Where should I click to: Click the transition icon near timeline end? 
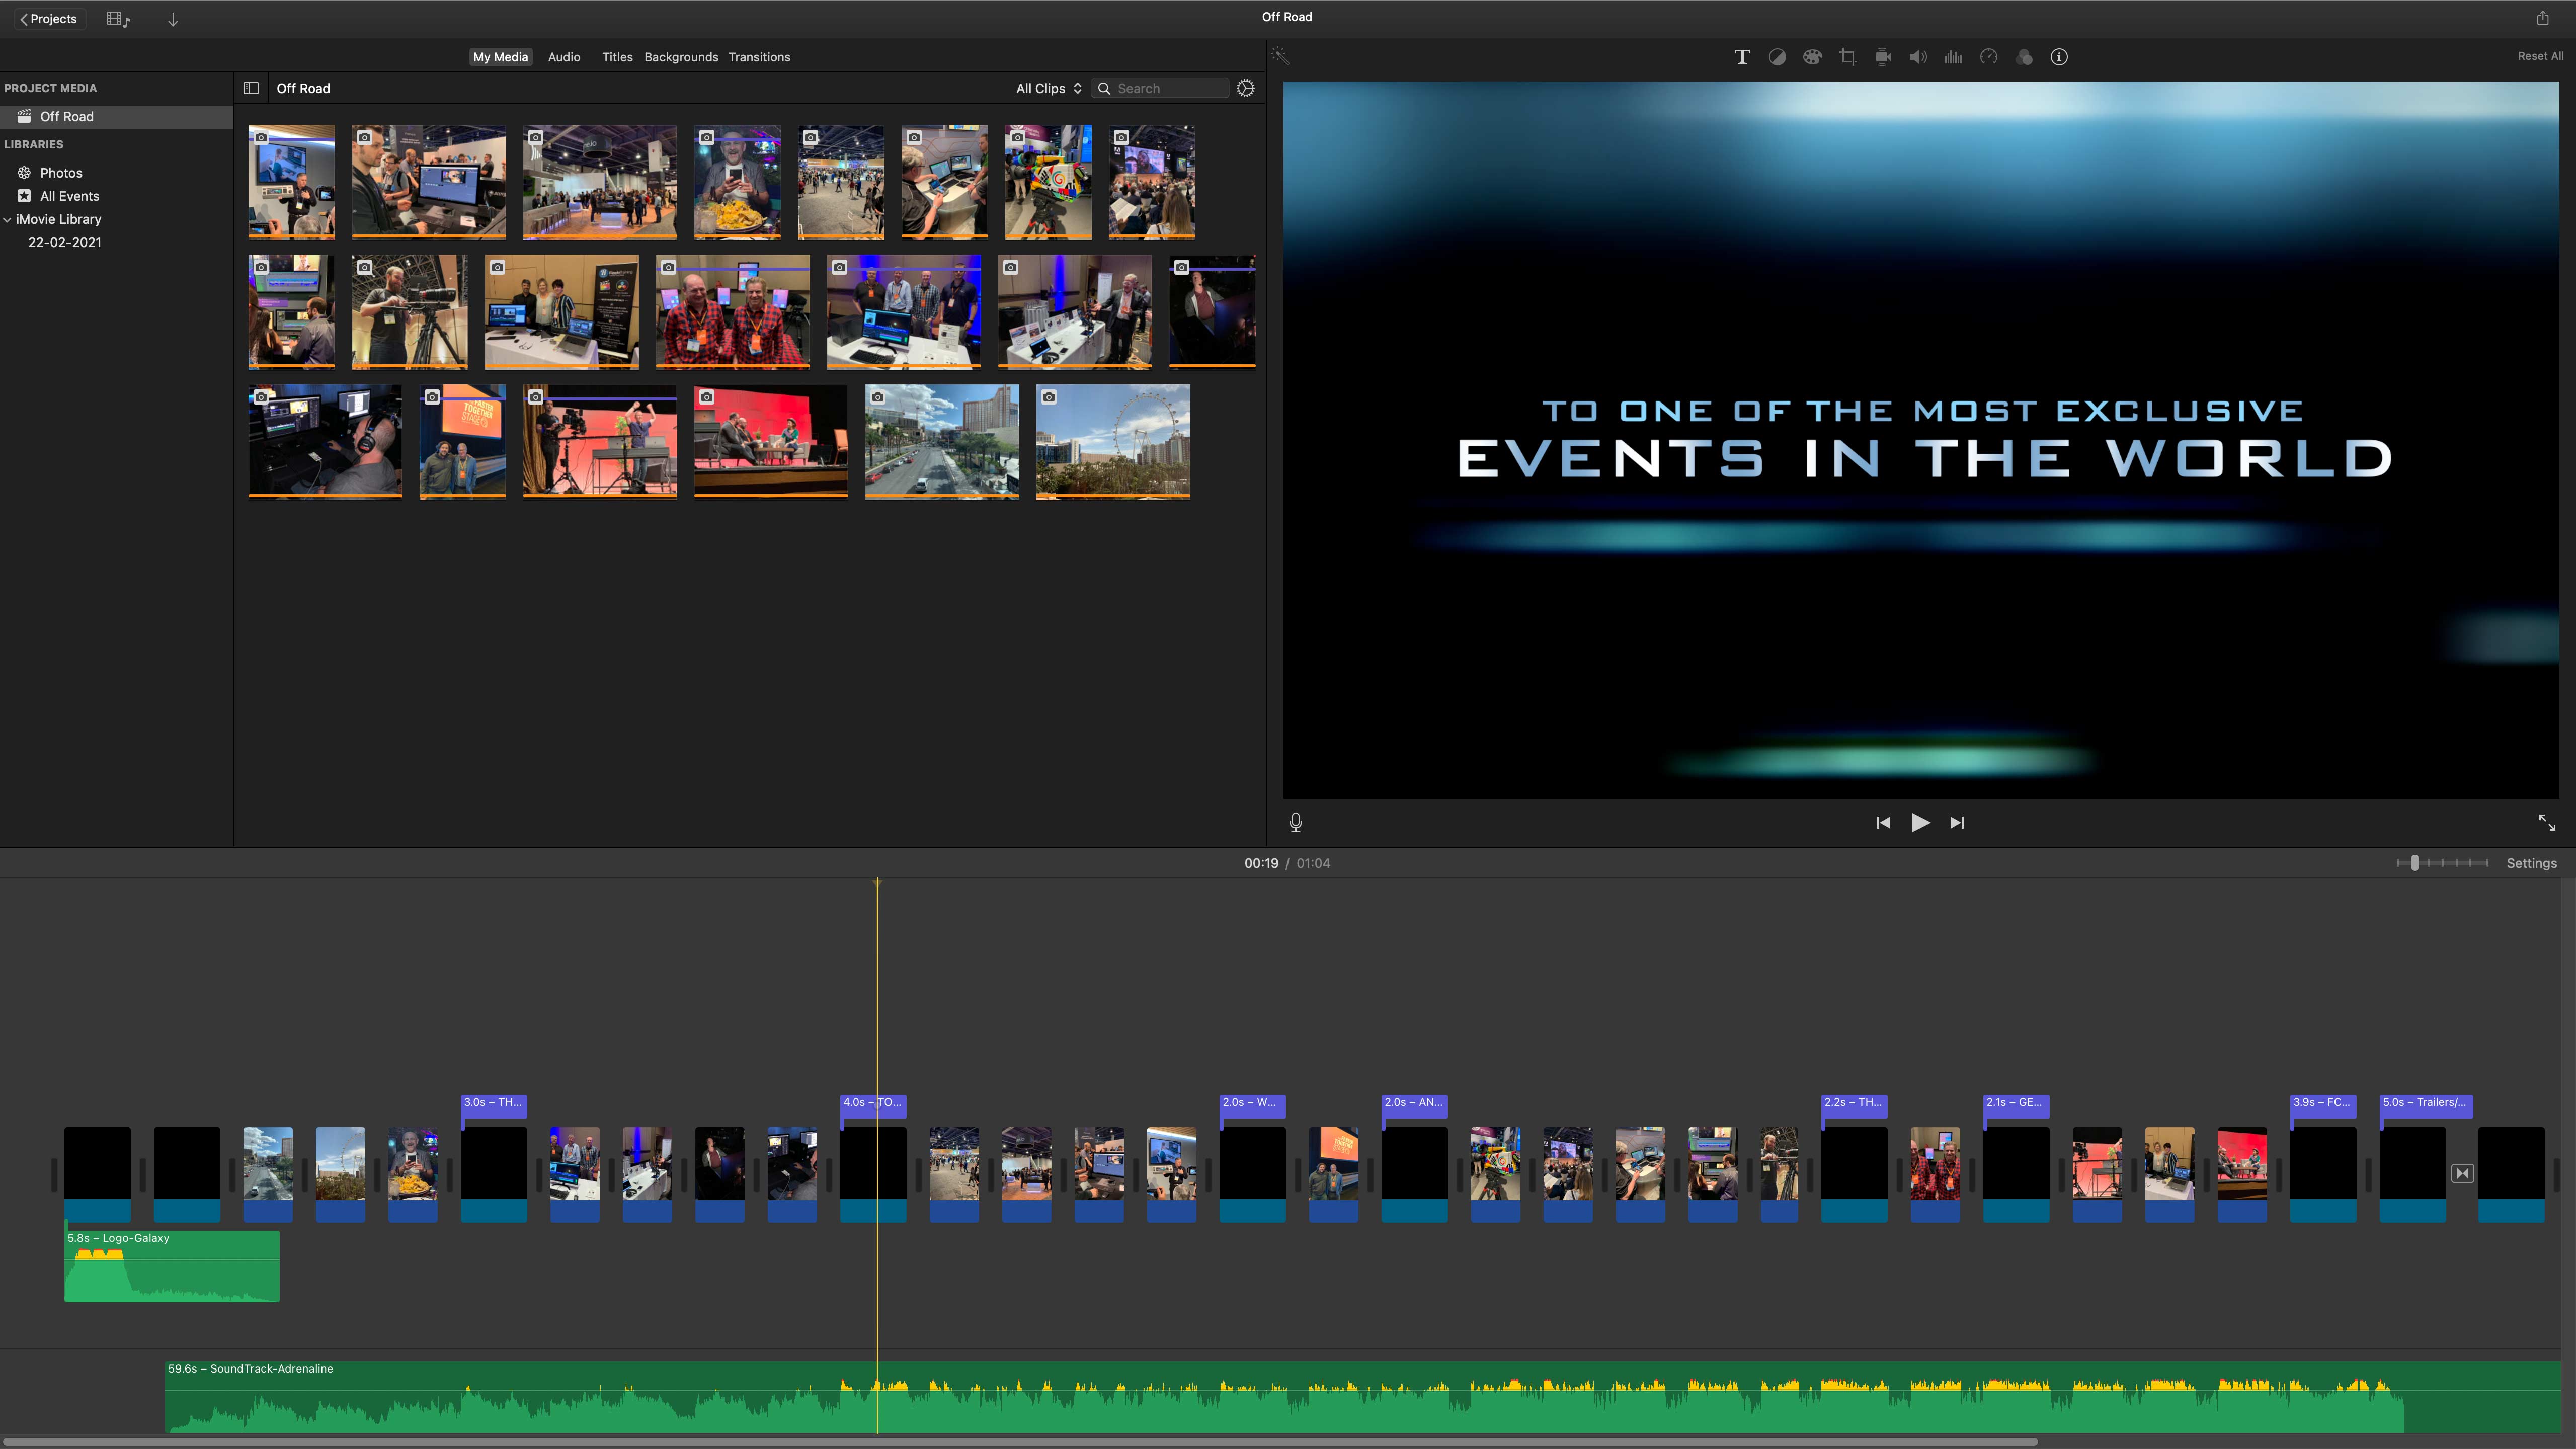(2463, 1173)
